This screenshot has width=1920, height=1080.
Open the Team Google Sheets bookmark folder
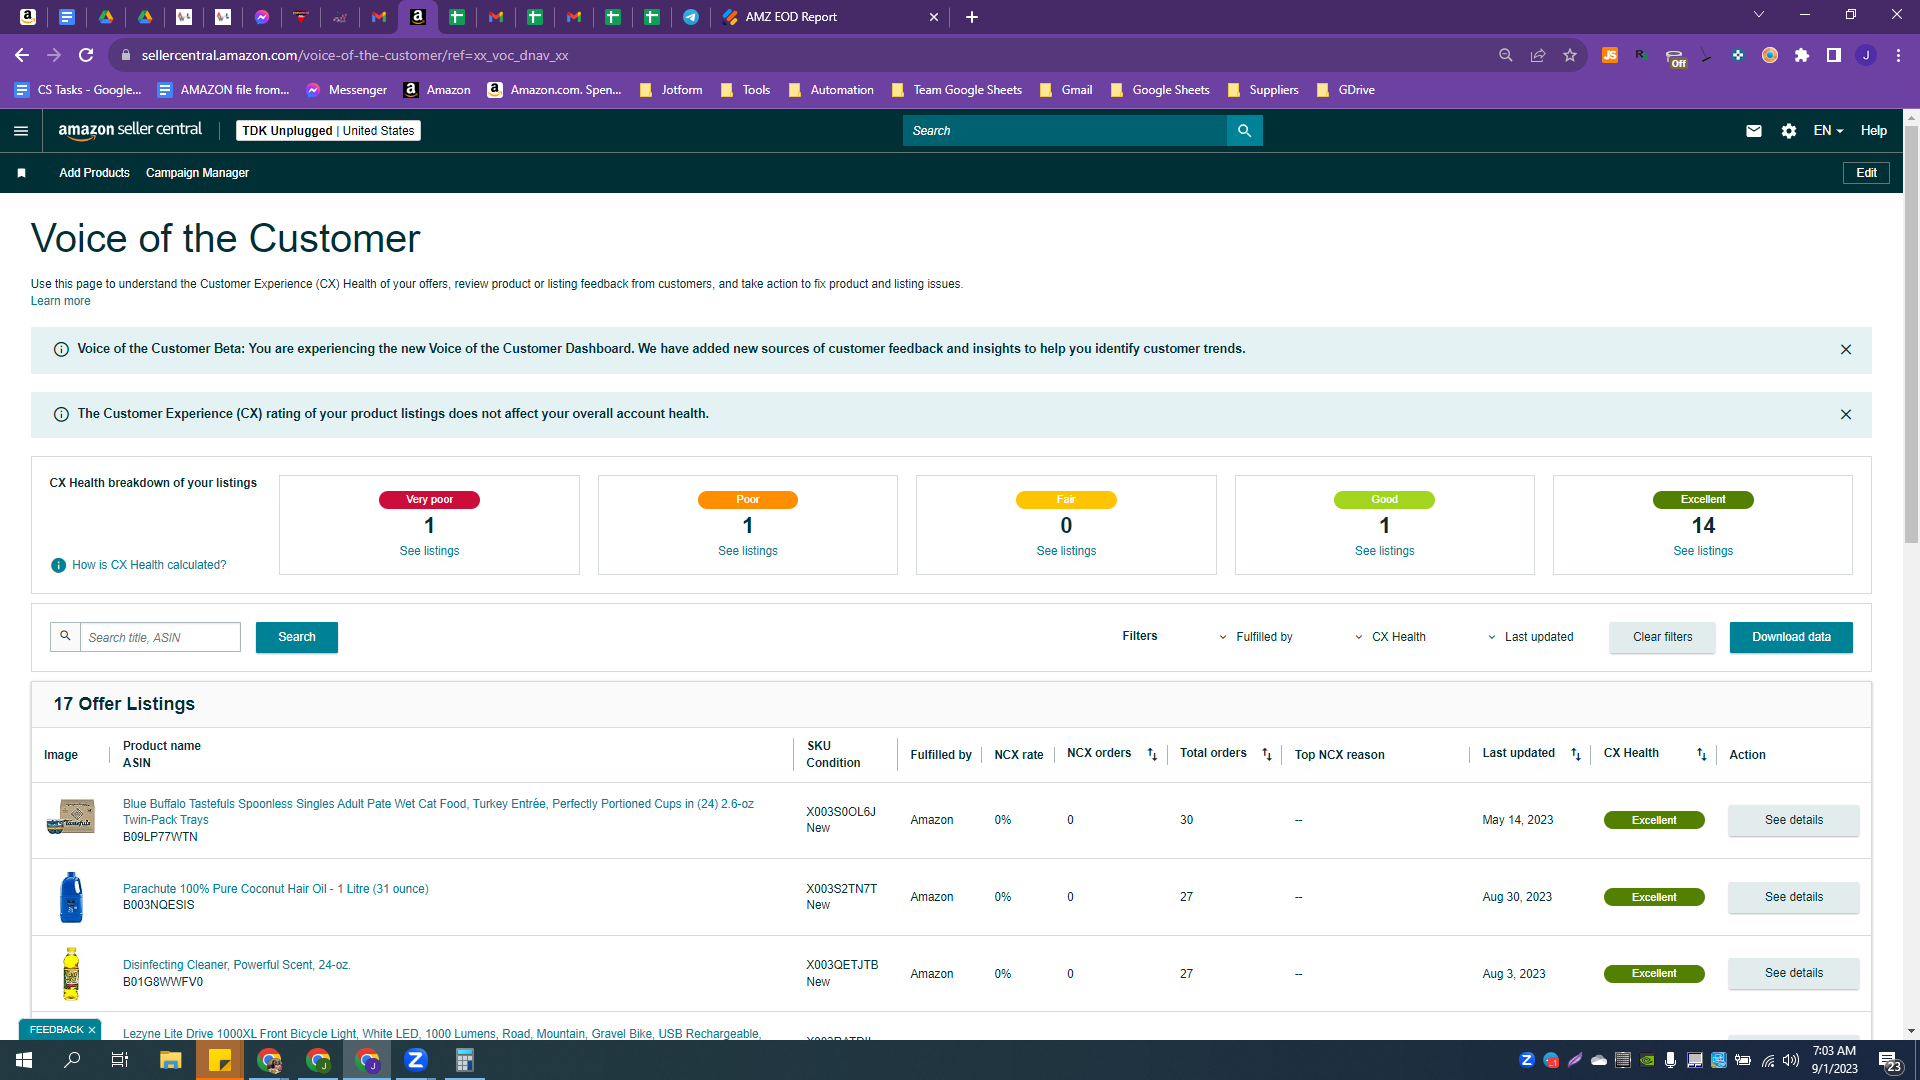(956, 90)
